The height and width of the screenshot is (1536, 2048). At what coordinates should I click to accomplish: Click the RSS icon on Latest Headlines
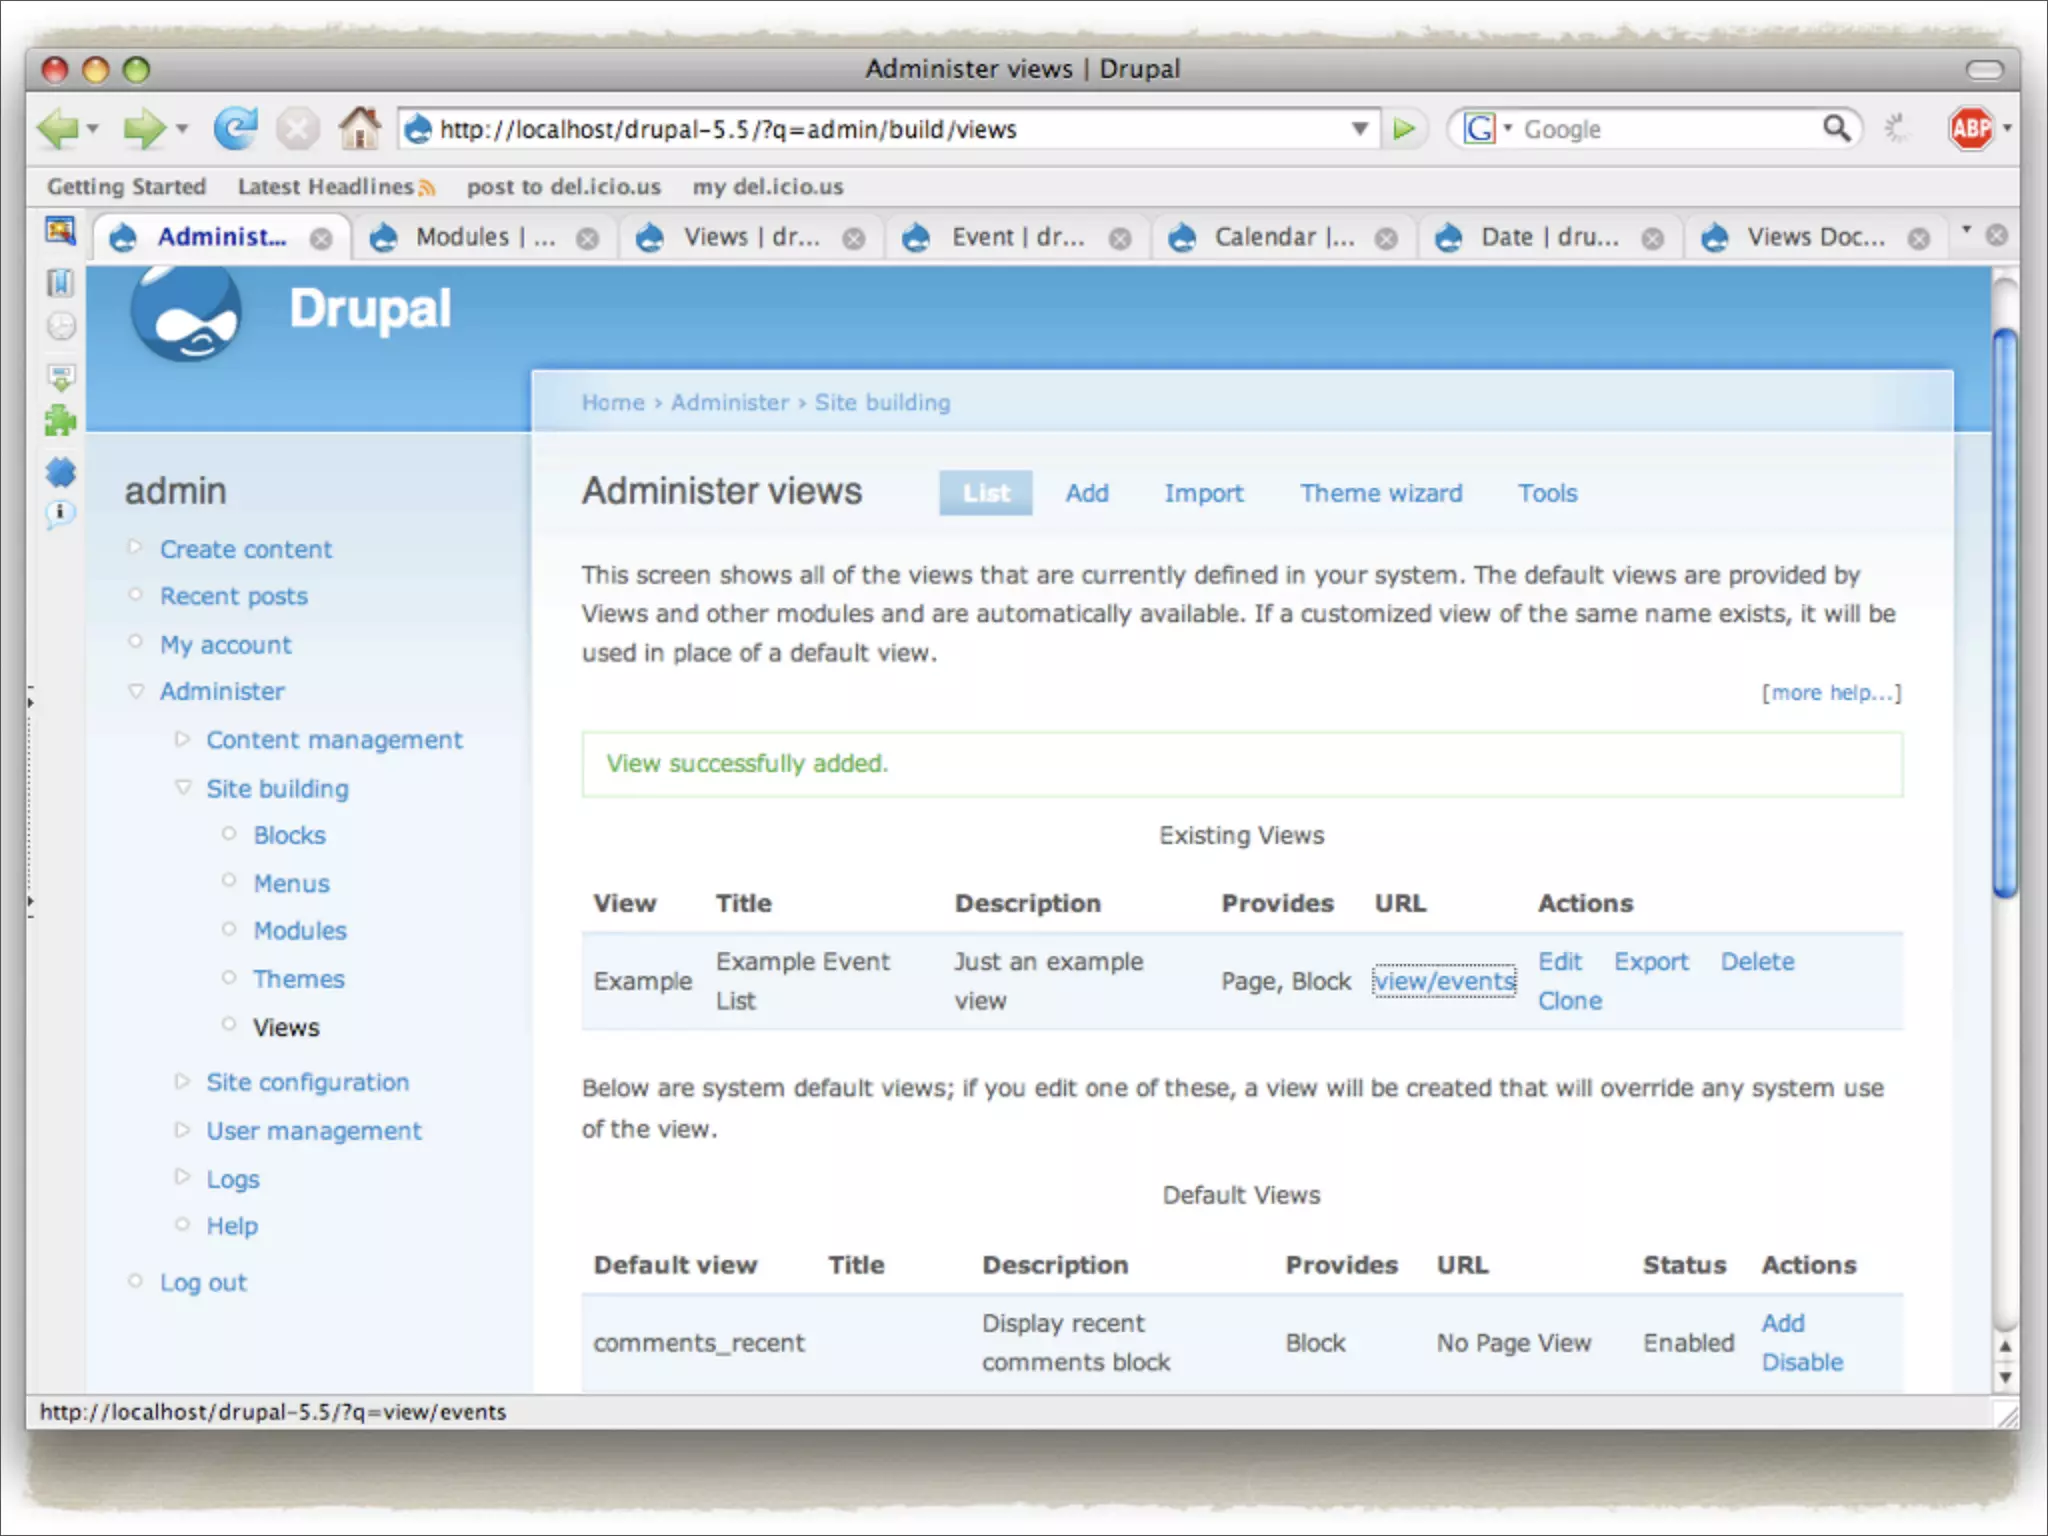(x=427, y=188)
